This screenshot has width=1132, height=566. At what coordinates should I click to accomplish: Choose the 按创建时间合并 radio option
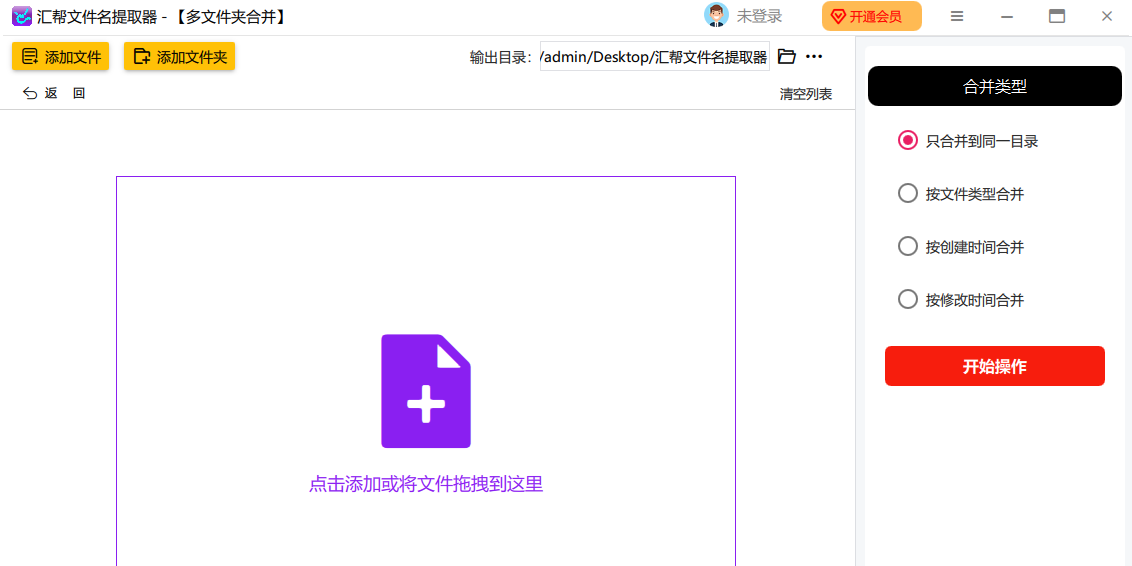pos(908,247)
